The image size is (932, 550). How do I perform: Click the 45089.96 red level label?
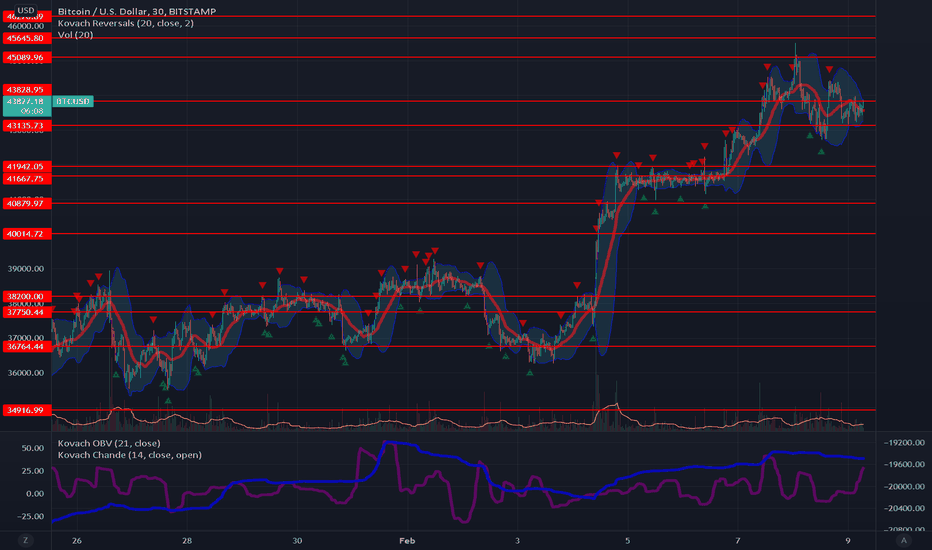[x=27, y=58]
